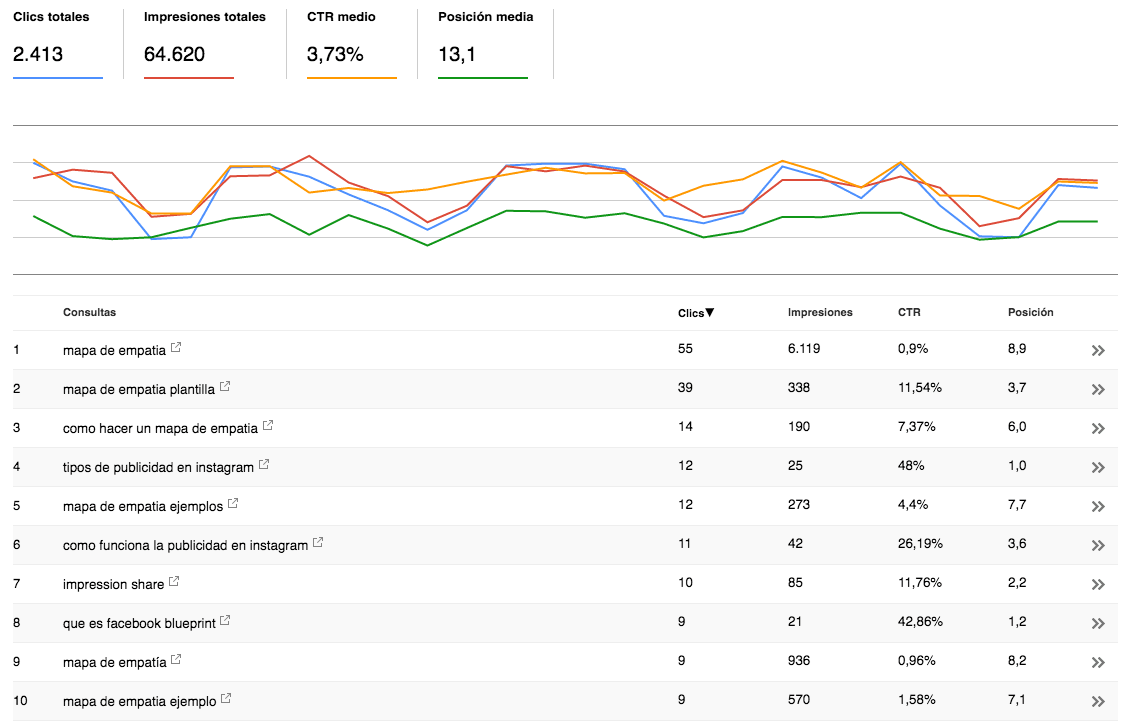Open external link icon for 'mapa de empatia'
The width and height of the screenshot is (1123, 722).
coord(175,347)
